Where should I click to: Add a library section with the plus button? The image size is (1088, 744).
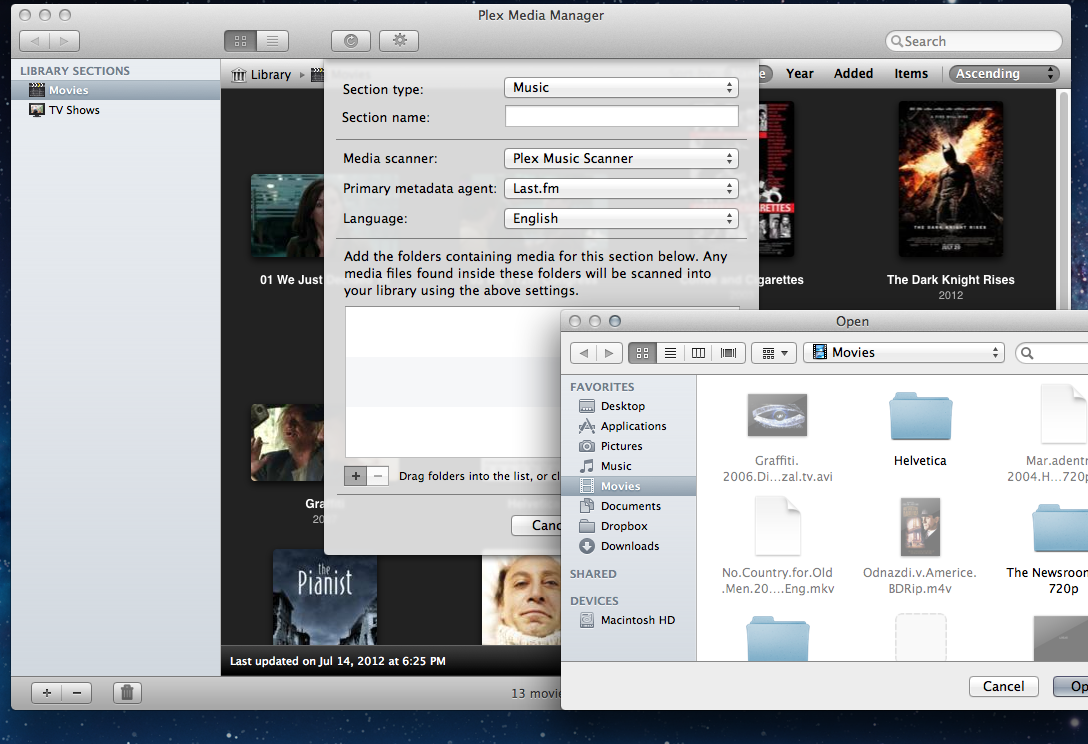(46, 693)
